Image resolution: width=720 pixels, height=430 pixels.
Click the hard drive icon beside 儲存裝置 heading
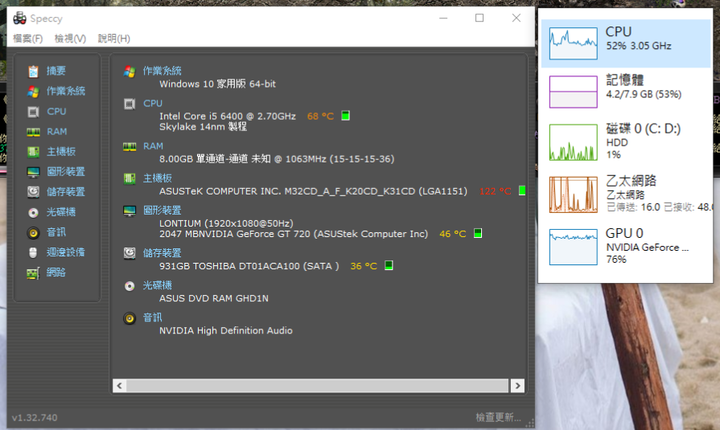coord(129,253)
